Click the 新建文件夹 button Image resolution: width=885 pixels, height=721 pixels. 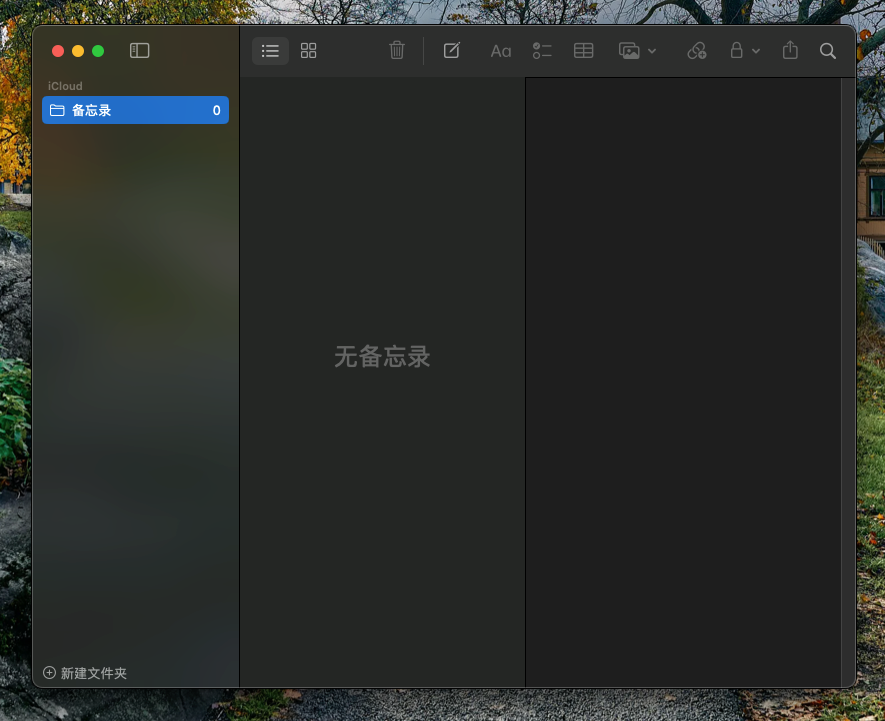point(85,673)
